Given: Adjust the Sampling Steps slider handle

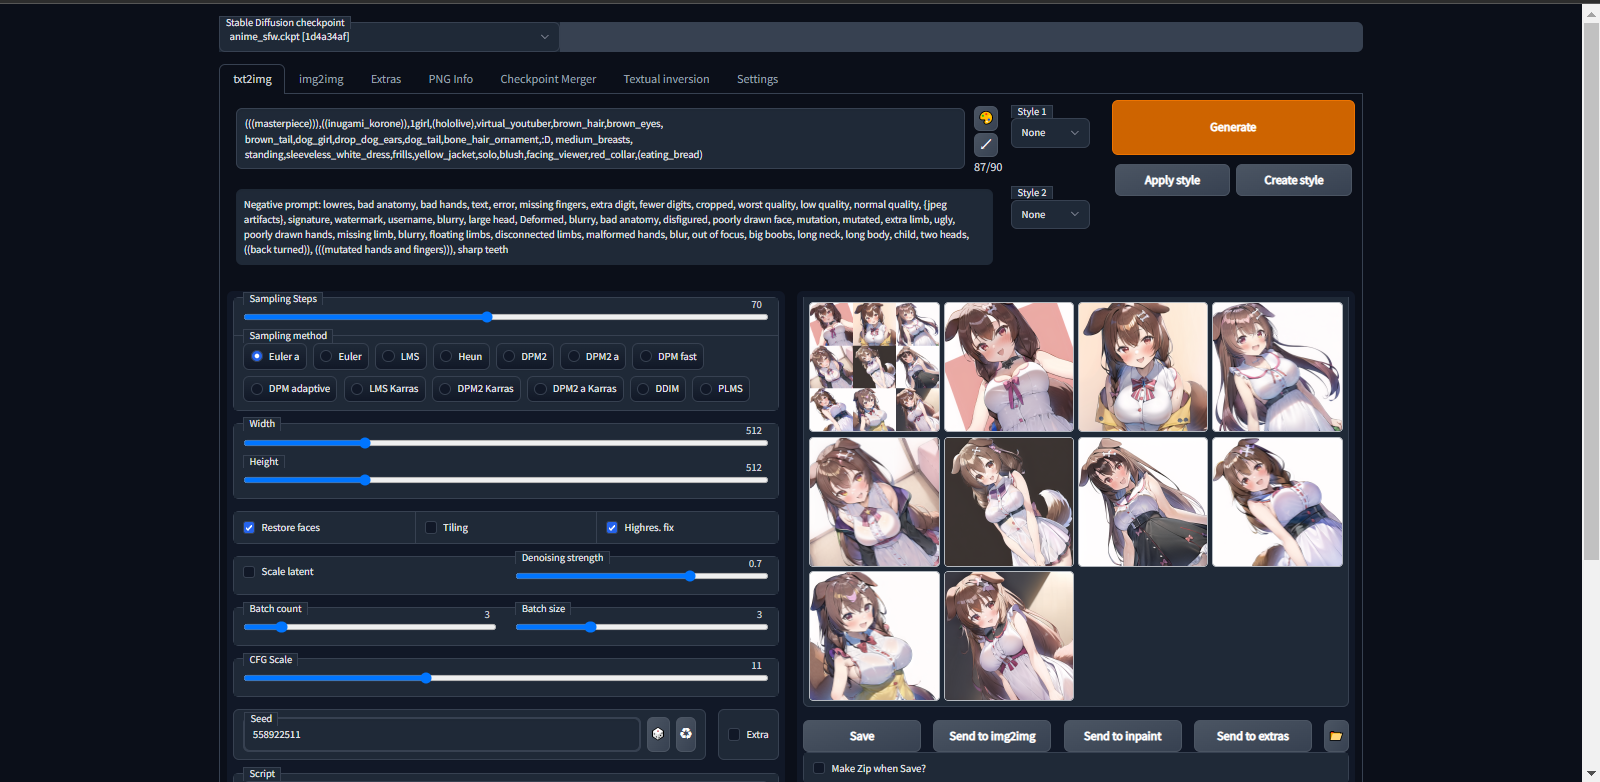Looking at the screenshot, I should (487, 317).
